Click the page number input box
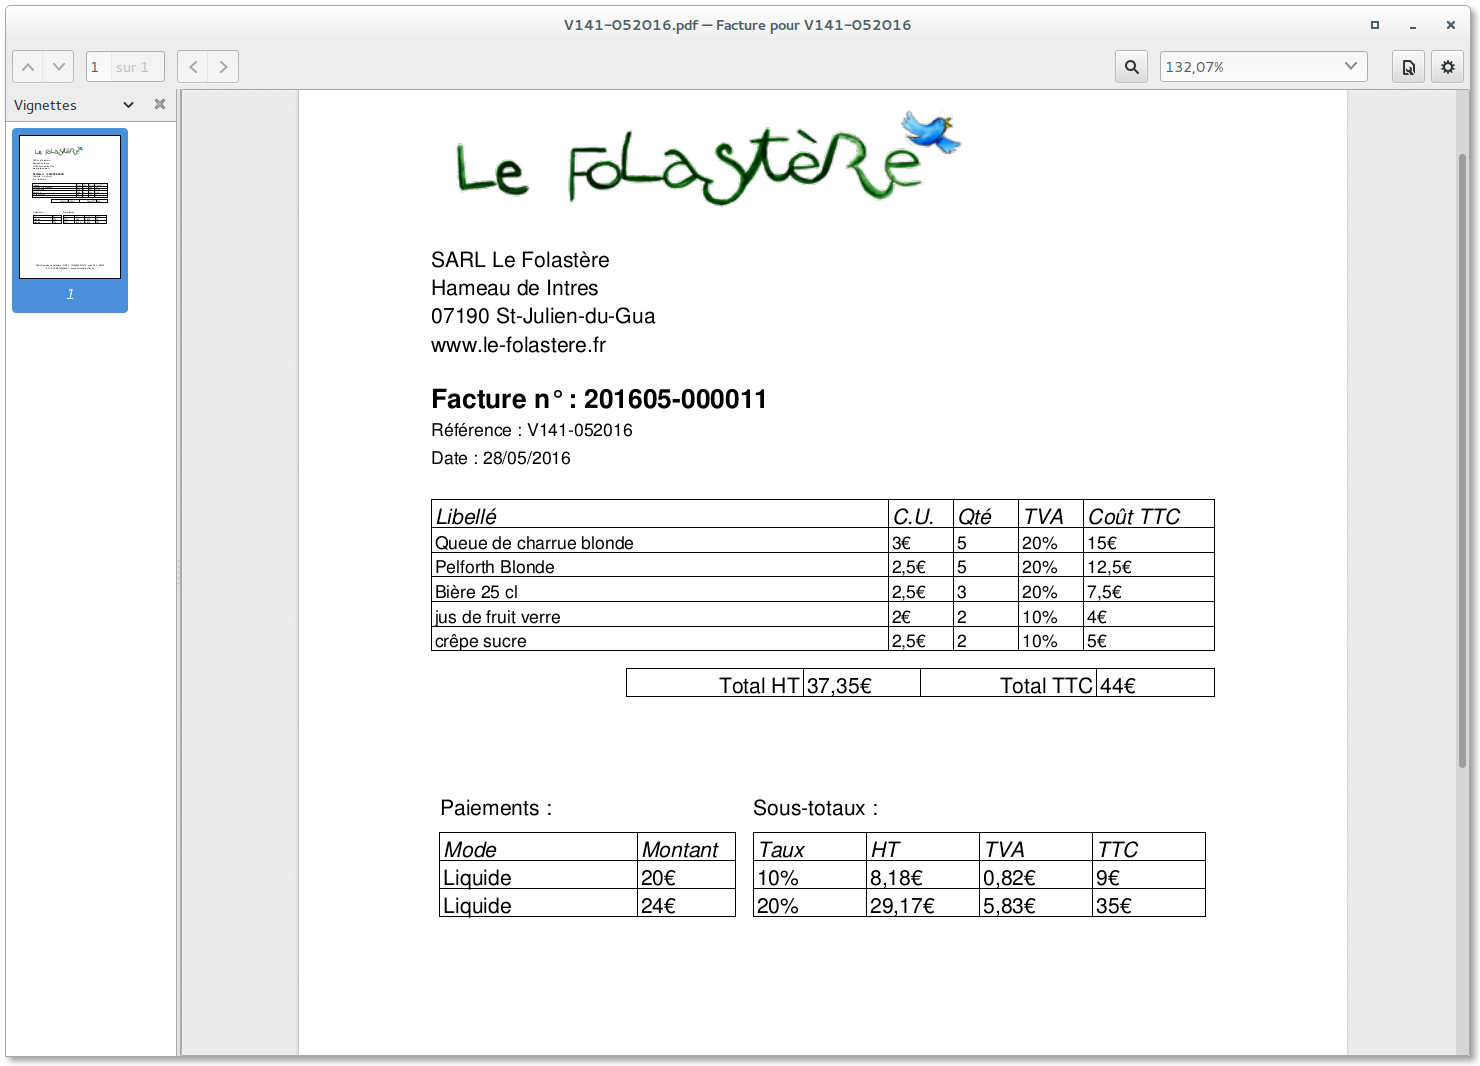This screenshot has height=1066, width=1480. (98, 67)
